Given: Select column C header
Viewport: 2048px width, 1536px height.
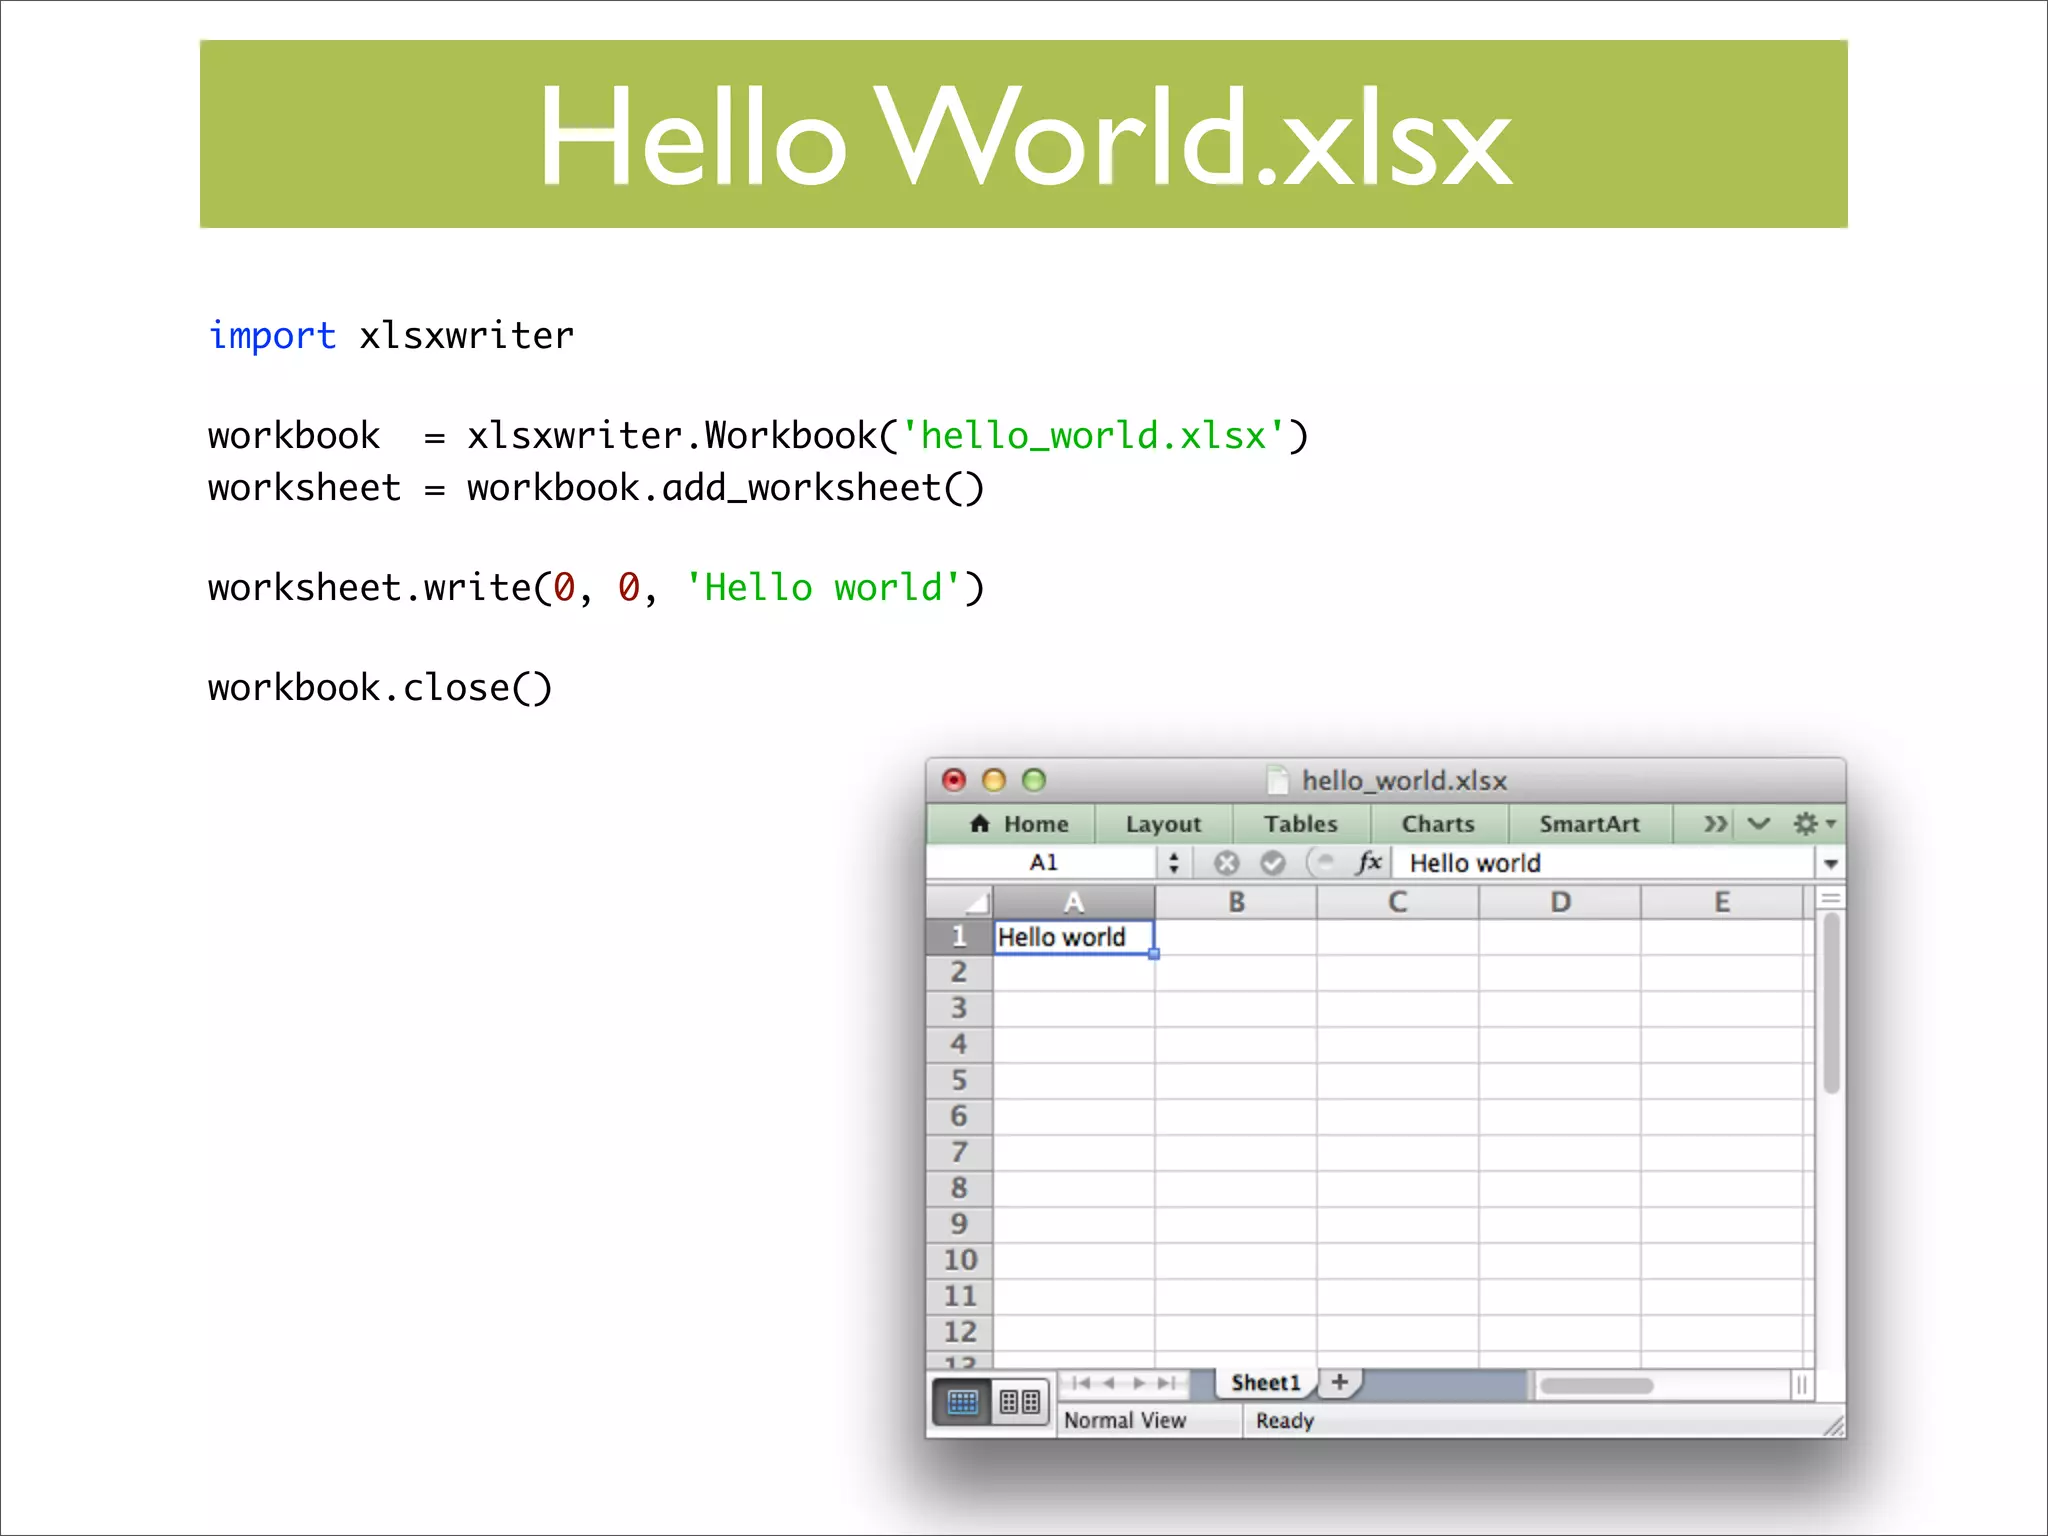Looking at the screenshot, I should pyautogui.click(x=1398, y=902).
